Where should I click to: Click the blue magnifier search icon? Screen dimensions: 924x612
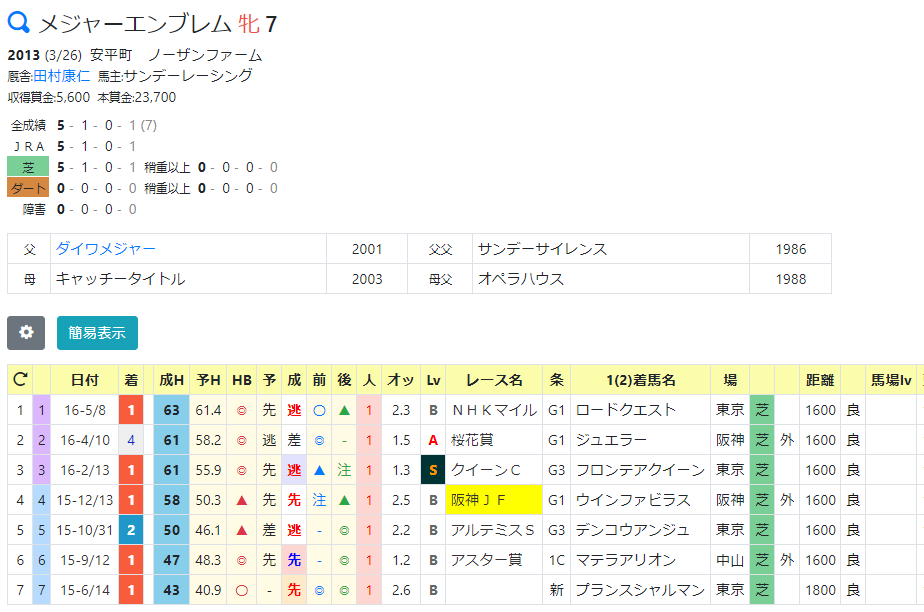pyautogui.click(x=18, y=22)
